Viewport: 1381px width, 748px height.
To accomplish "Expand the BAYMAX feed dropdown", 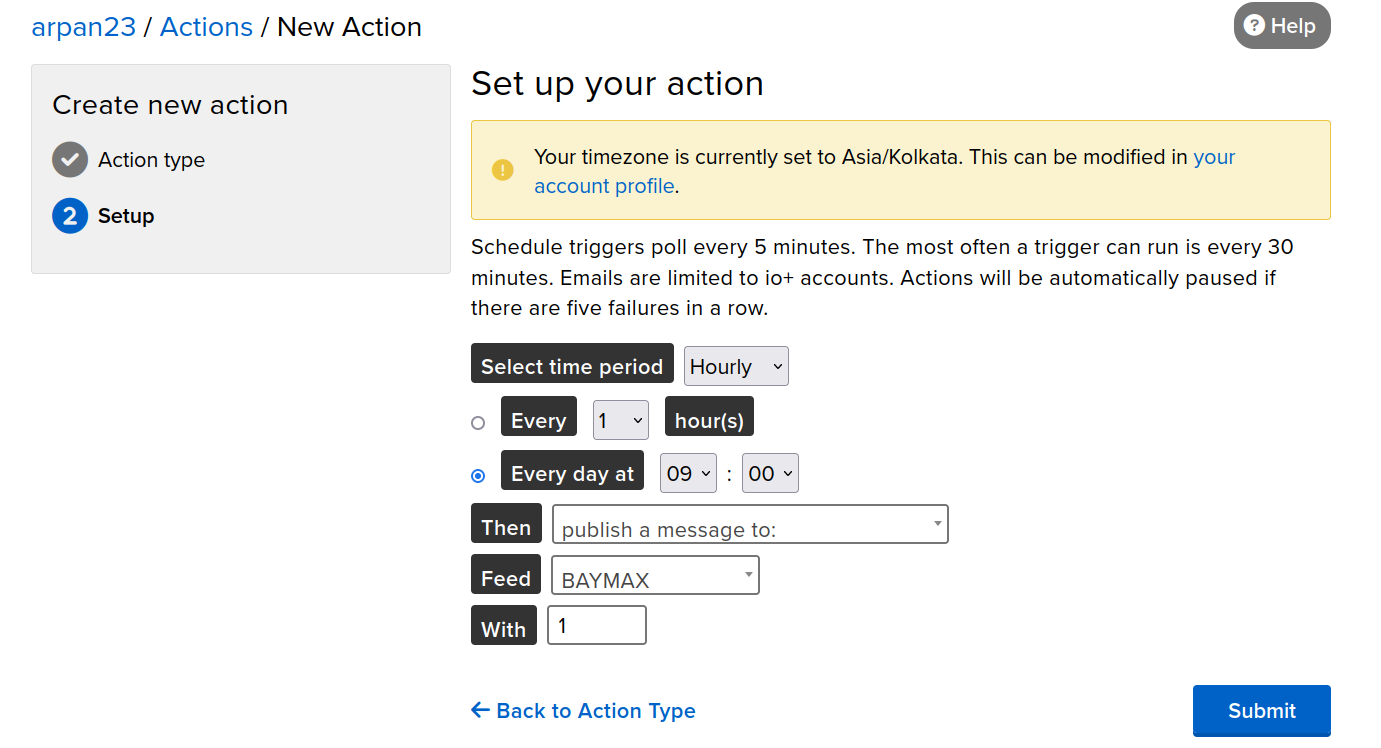I will [x=655, y=576].
